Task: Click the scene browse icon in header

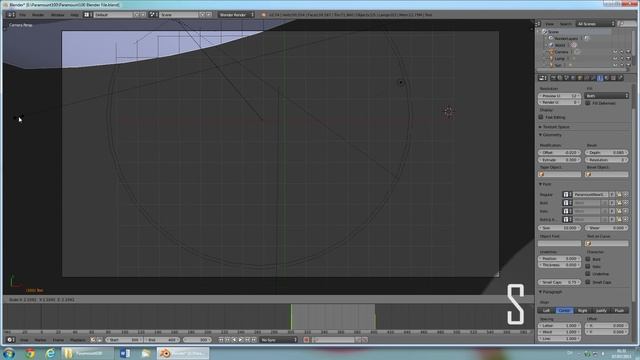Action: 153,15
